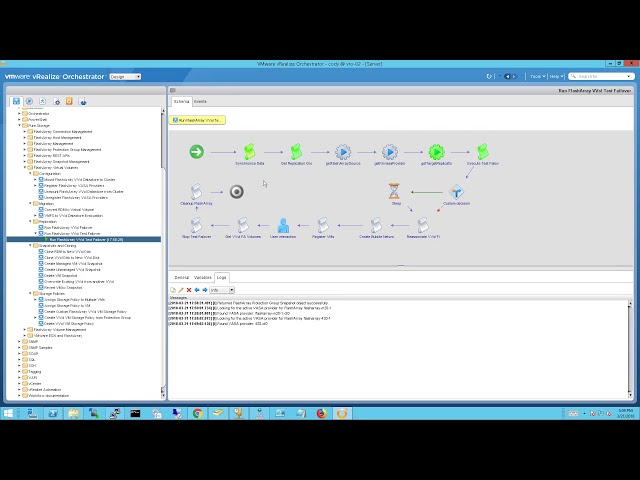
Task: Click the refresh icon in top header
Action: [x=489, y=76]
